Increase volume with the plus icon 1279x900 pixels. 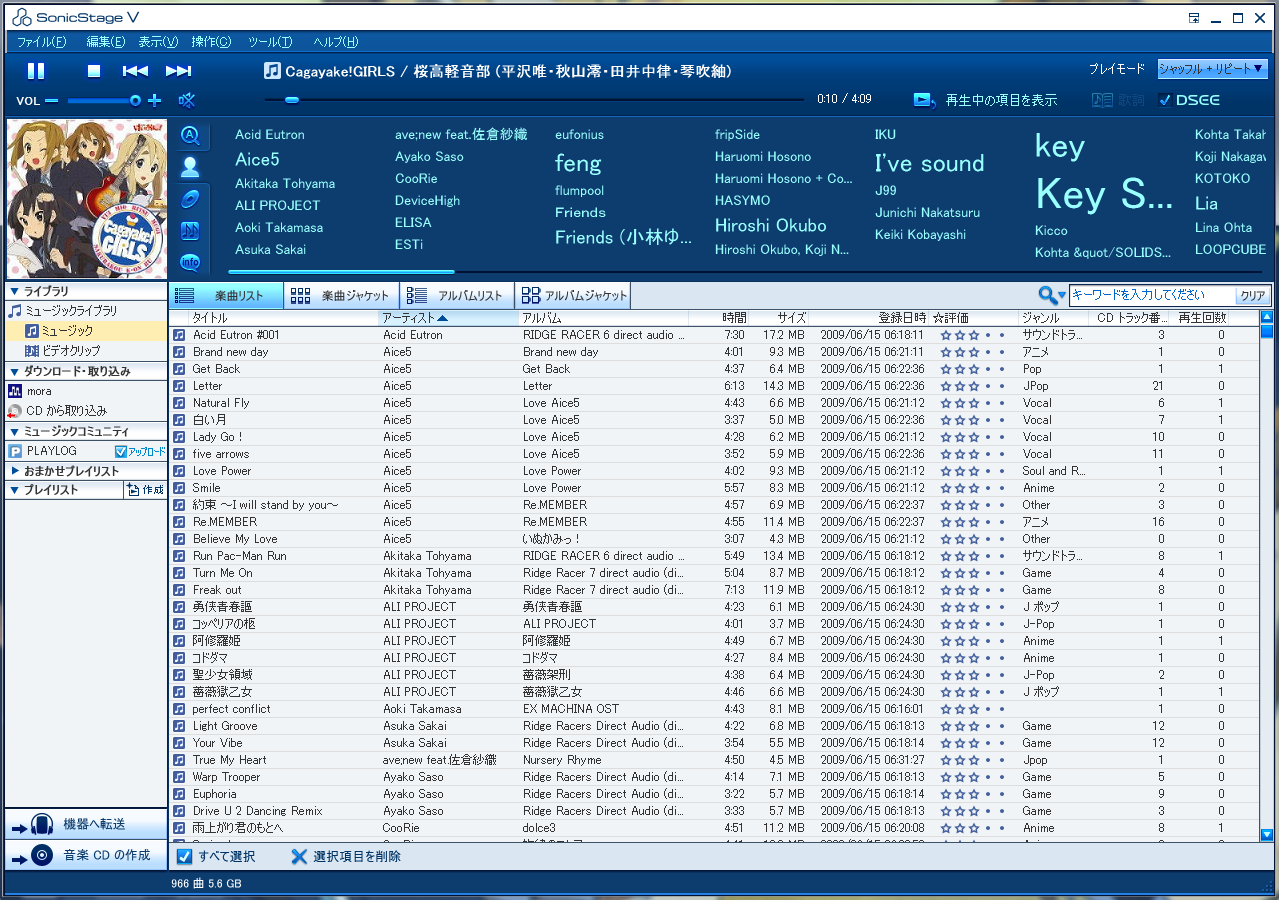click(x=154, y=100)
